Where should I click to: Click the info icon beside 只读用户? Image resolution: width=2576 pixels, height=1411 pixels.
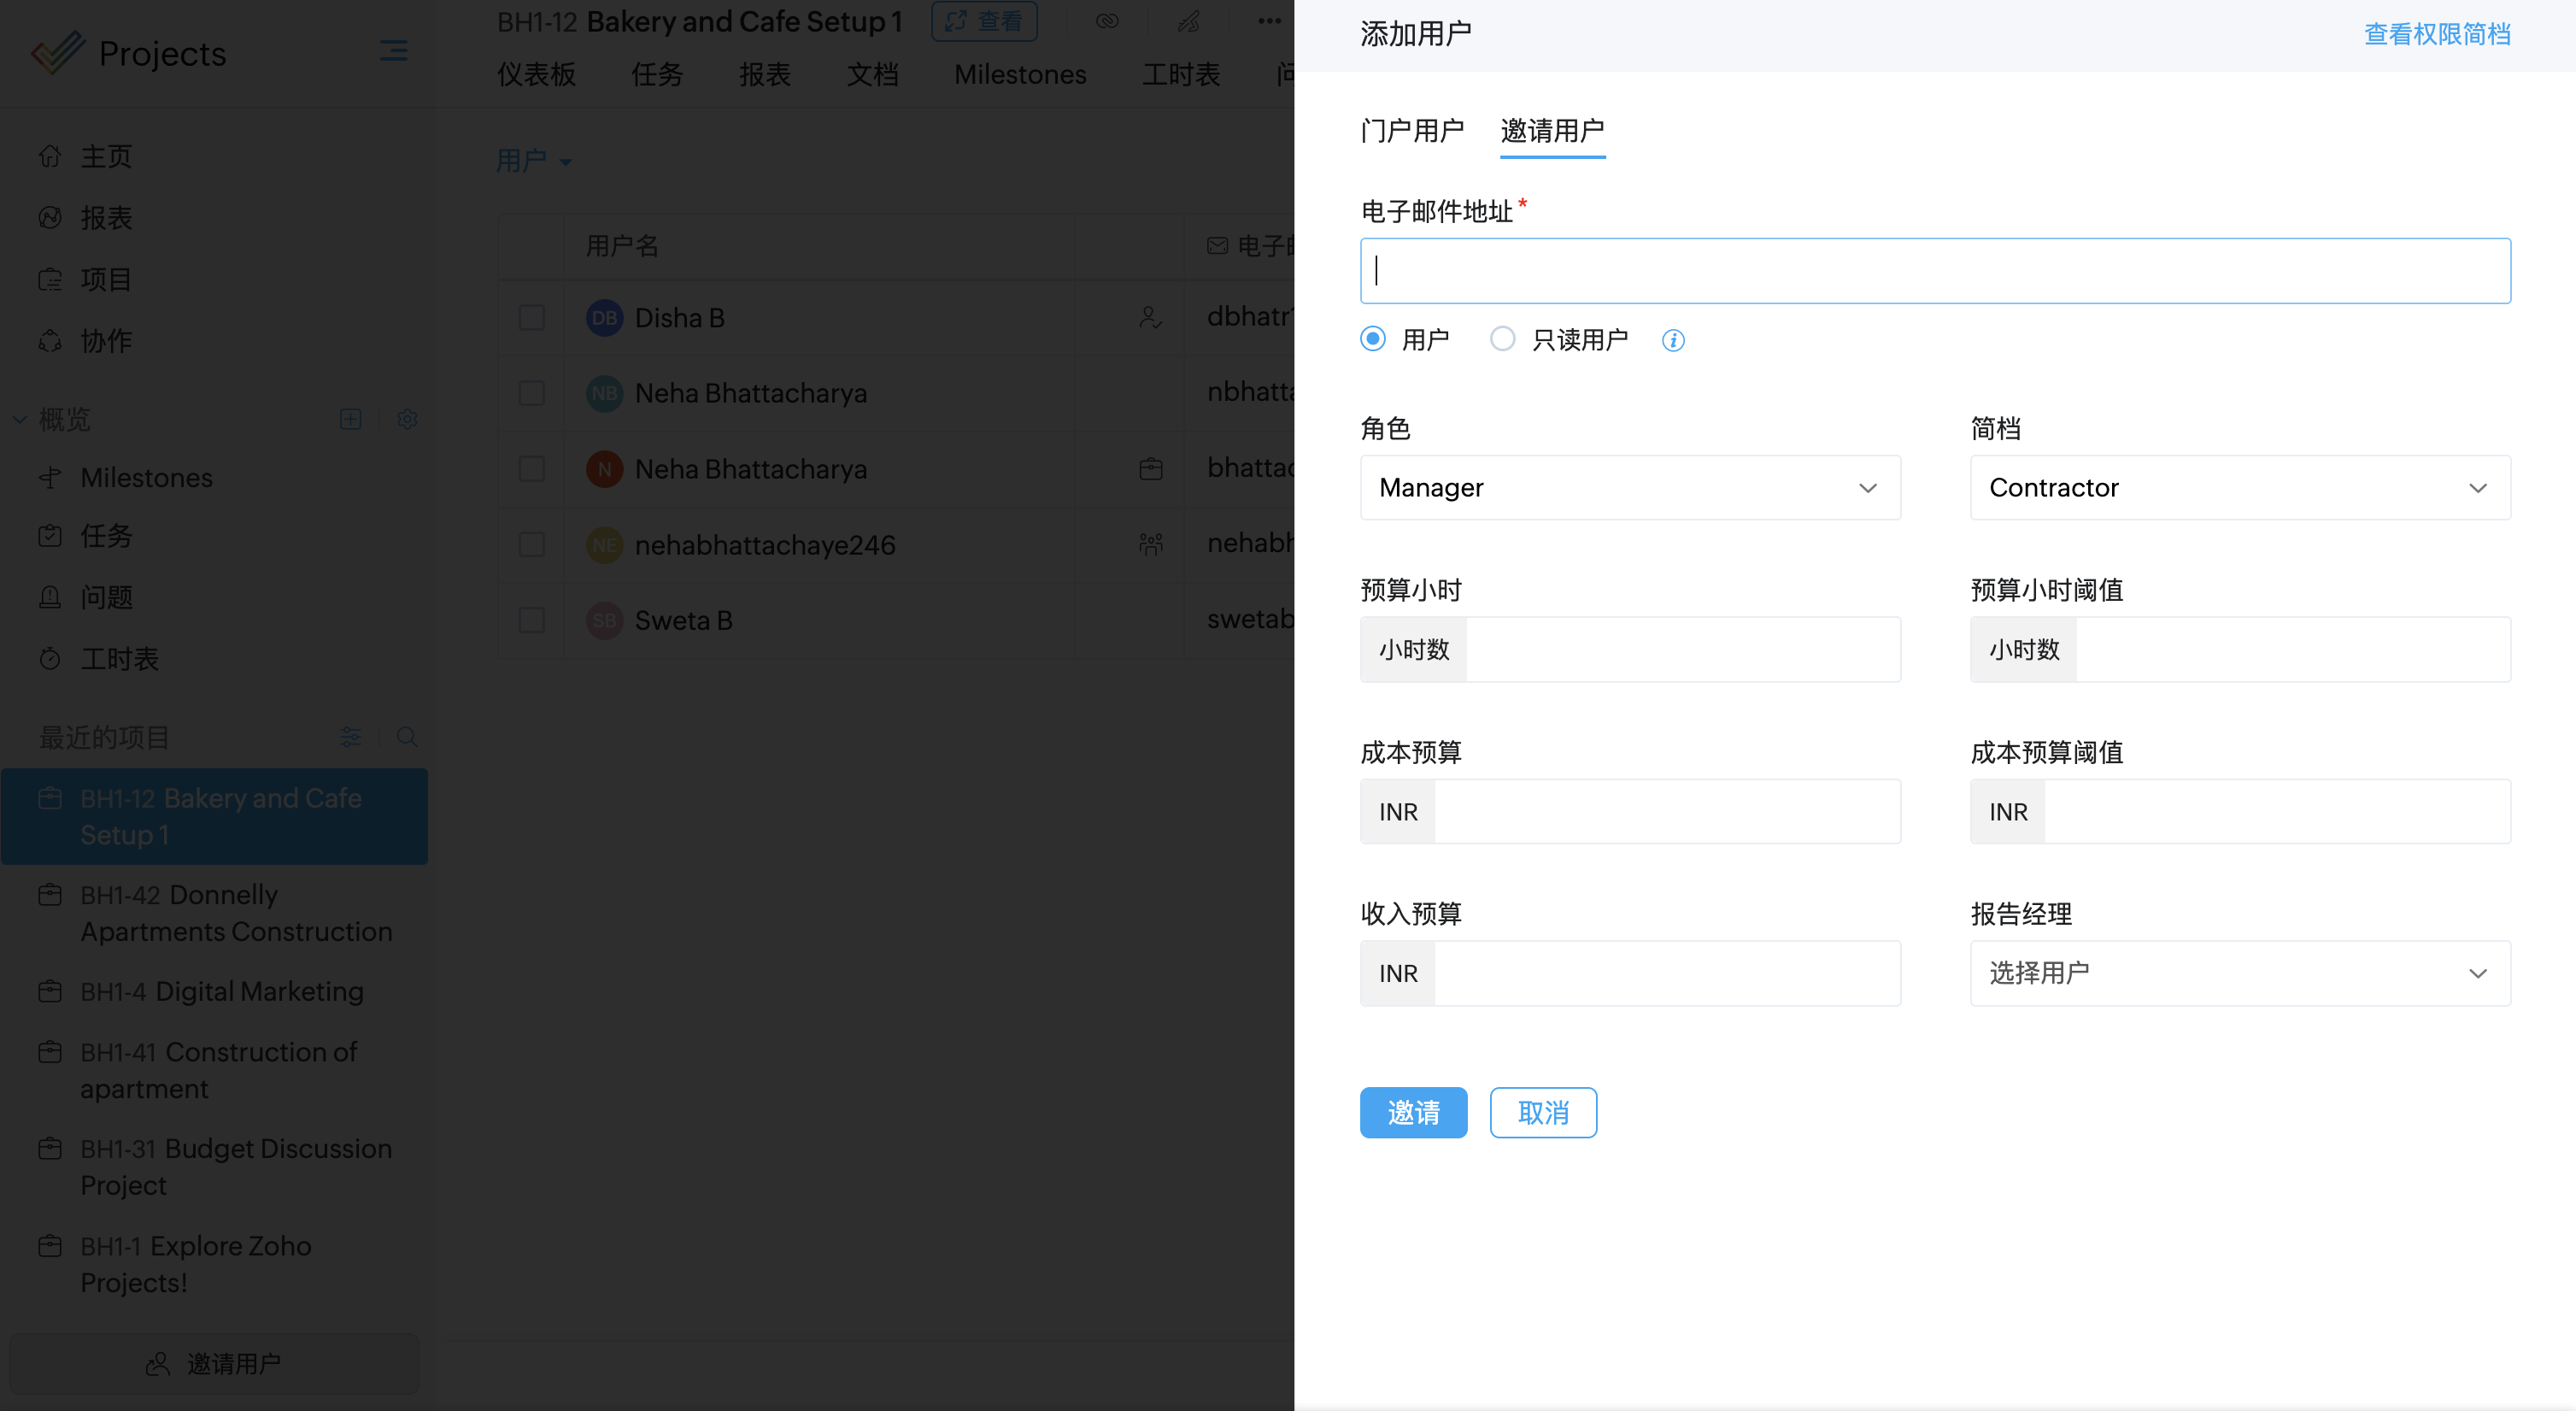(x=1672, y=341)
